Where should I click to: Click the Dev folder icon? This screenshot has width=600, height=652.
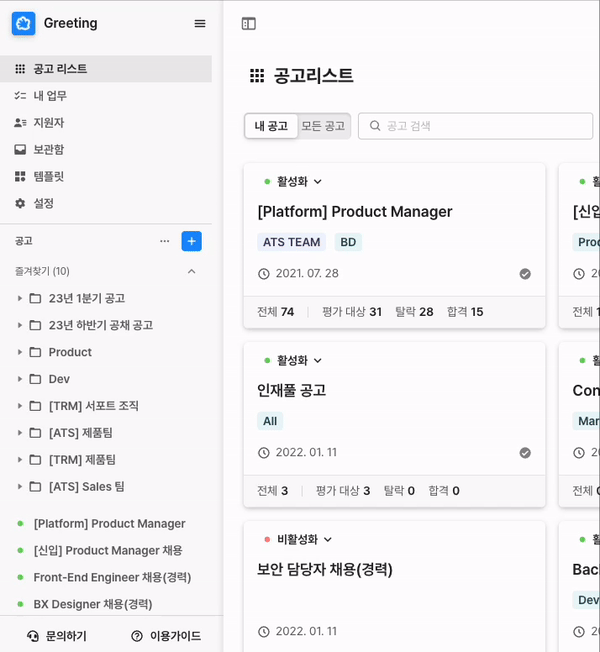35,379
